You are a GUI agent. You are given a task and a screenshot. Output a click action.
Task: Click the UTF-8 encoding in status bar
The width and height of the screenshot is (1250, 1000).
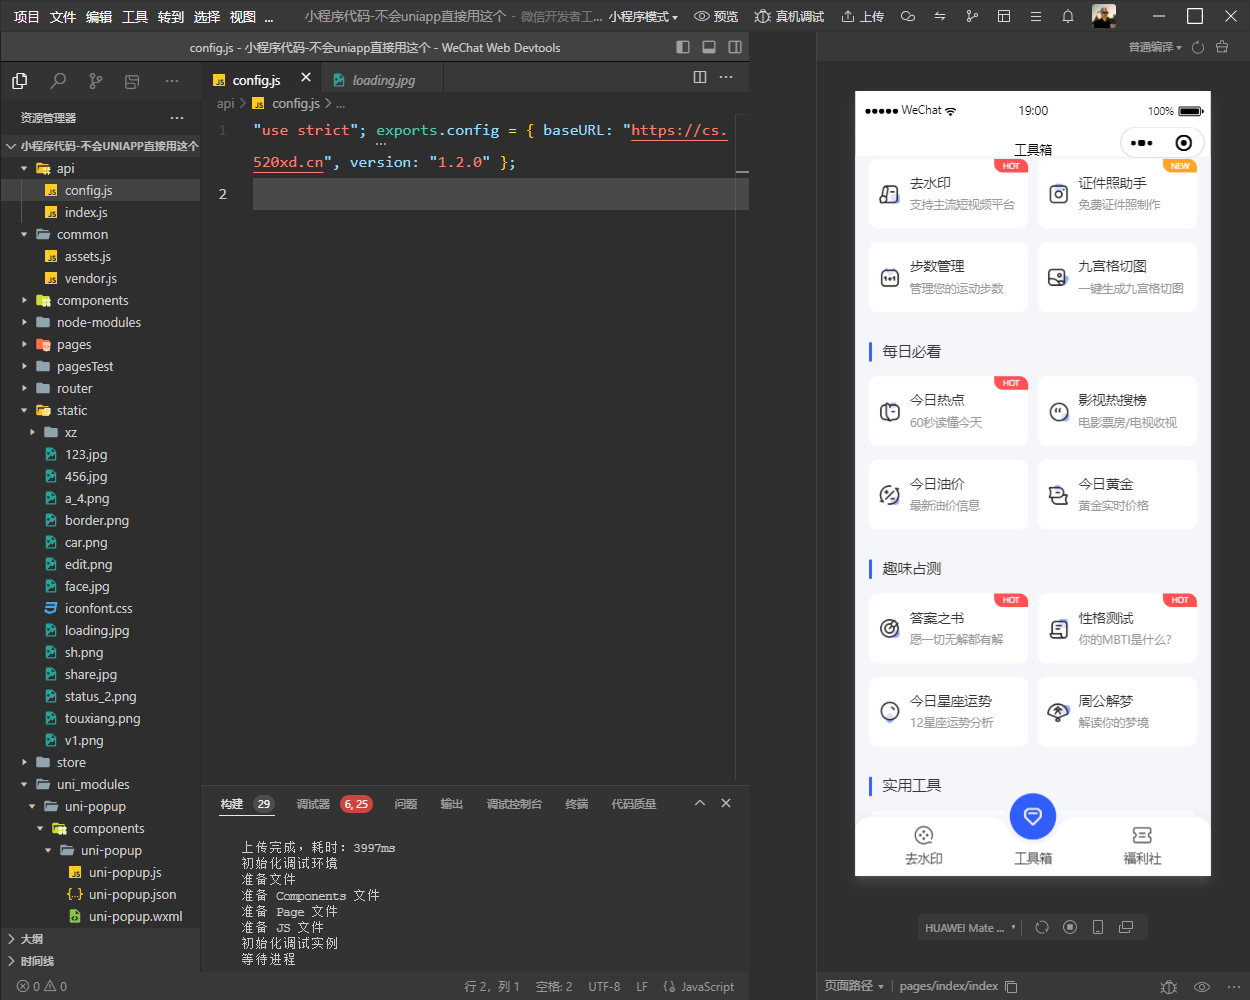coord(604,986)
